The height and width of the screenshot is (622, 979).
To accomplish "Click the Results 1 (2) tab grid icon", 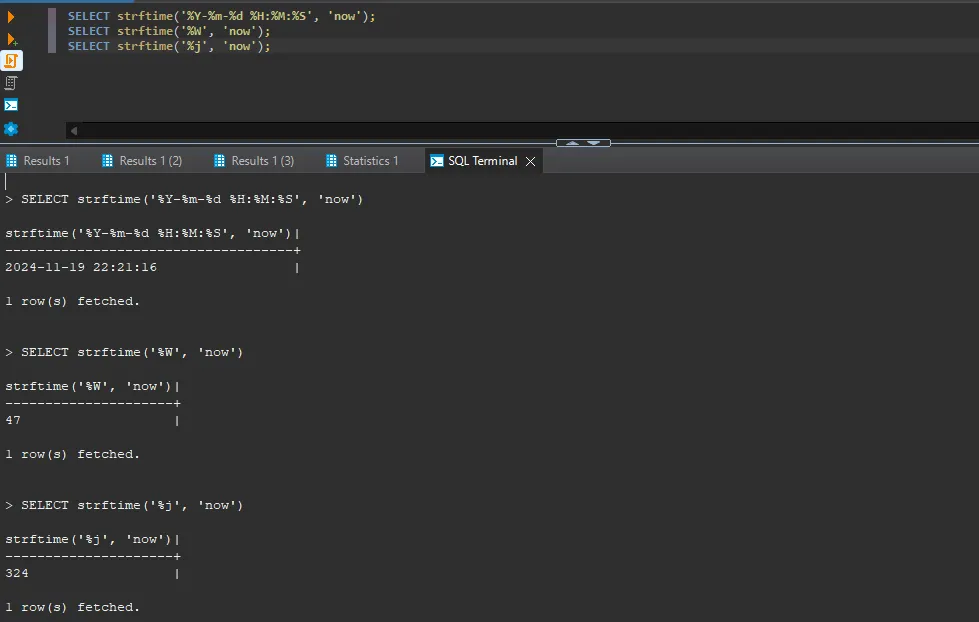I will point(107,160).
